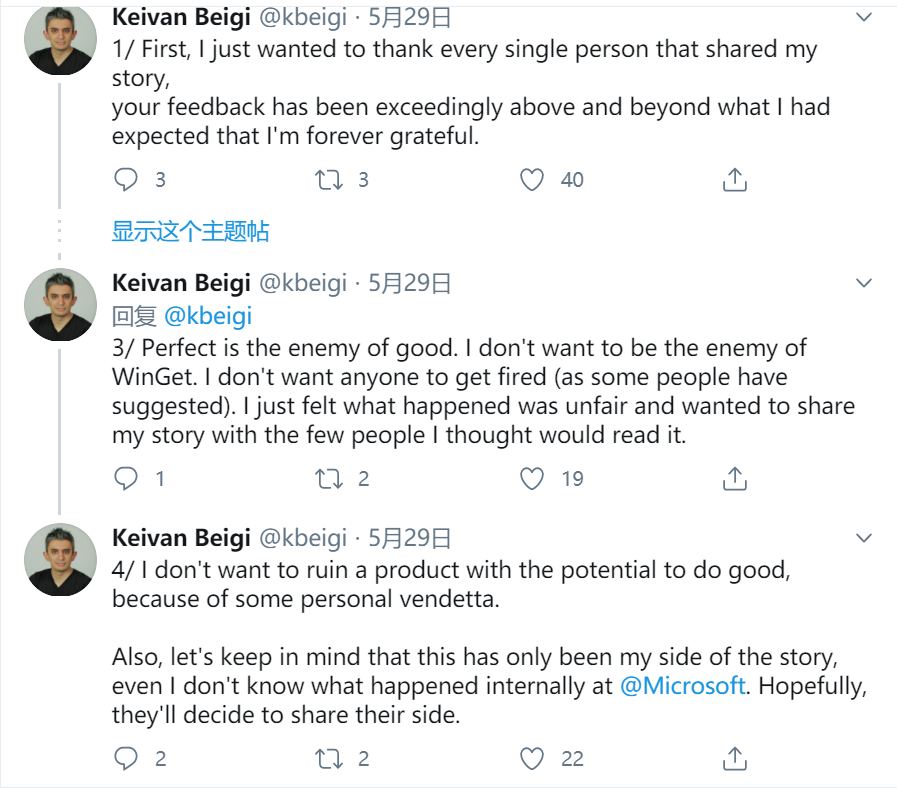Image resolution: width=897 pixels, height=788 pixels.
Task: Share the 3/ WinGet tweet
Action: (735, 479)
